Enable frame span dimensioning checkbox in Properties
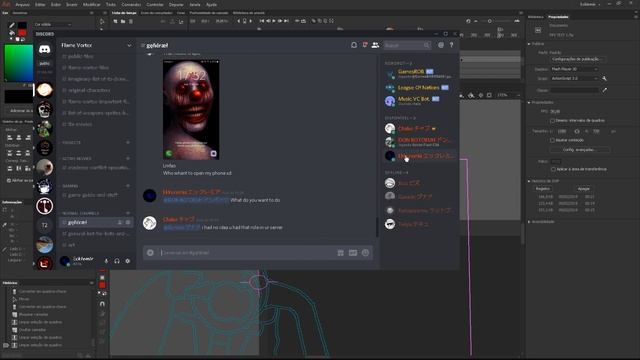The width and height of the screenshot is (640, 360). [552, 120]
